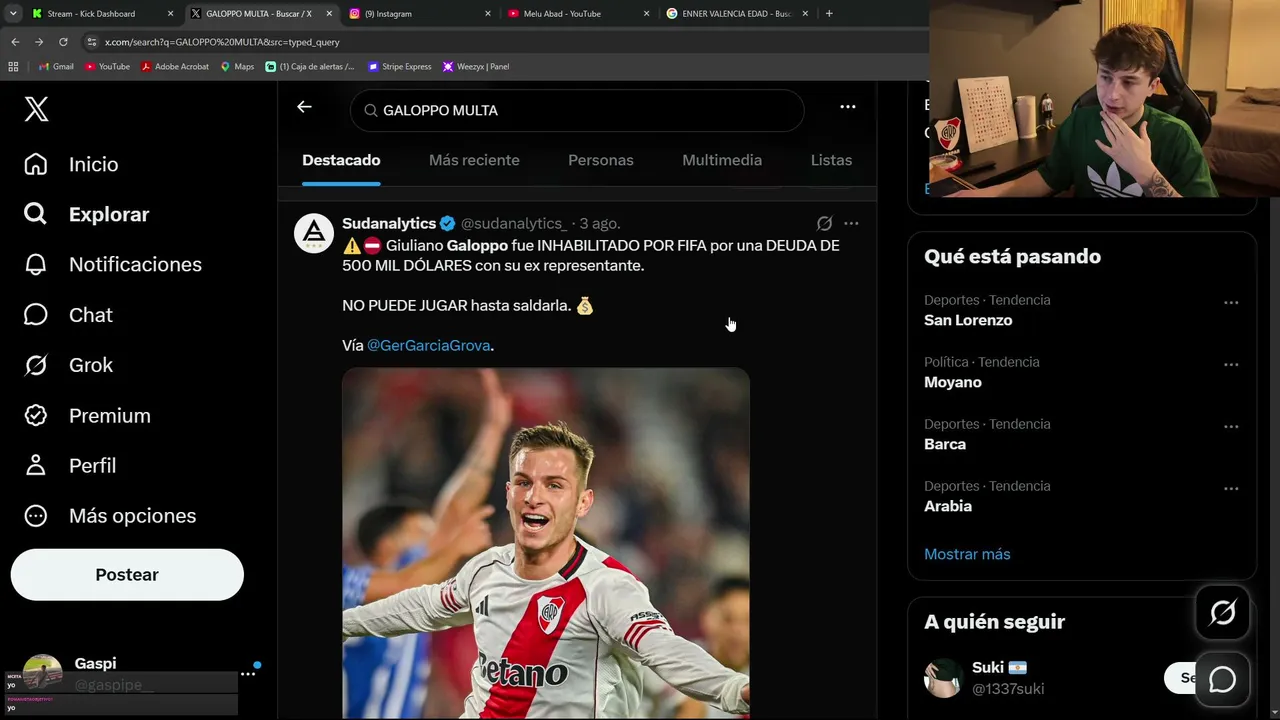
Task: Open Sudanalytics profile avatar
Action: pyautogui.click(x=314, y=233)
